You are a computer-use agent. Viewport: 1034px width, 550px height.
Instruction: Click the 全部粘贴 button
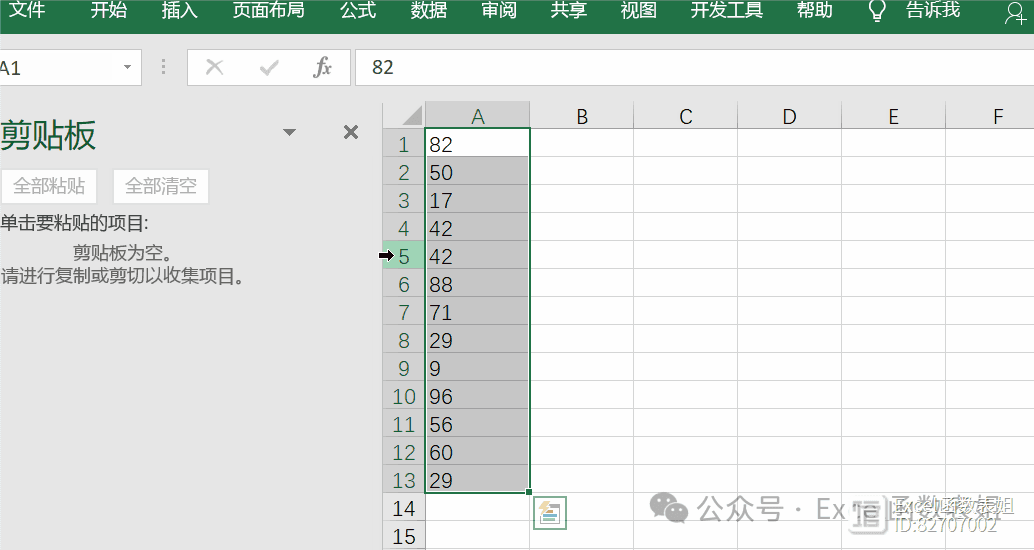(49, 187)
